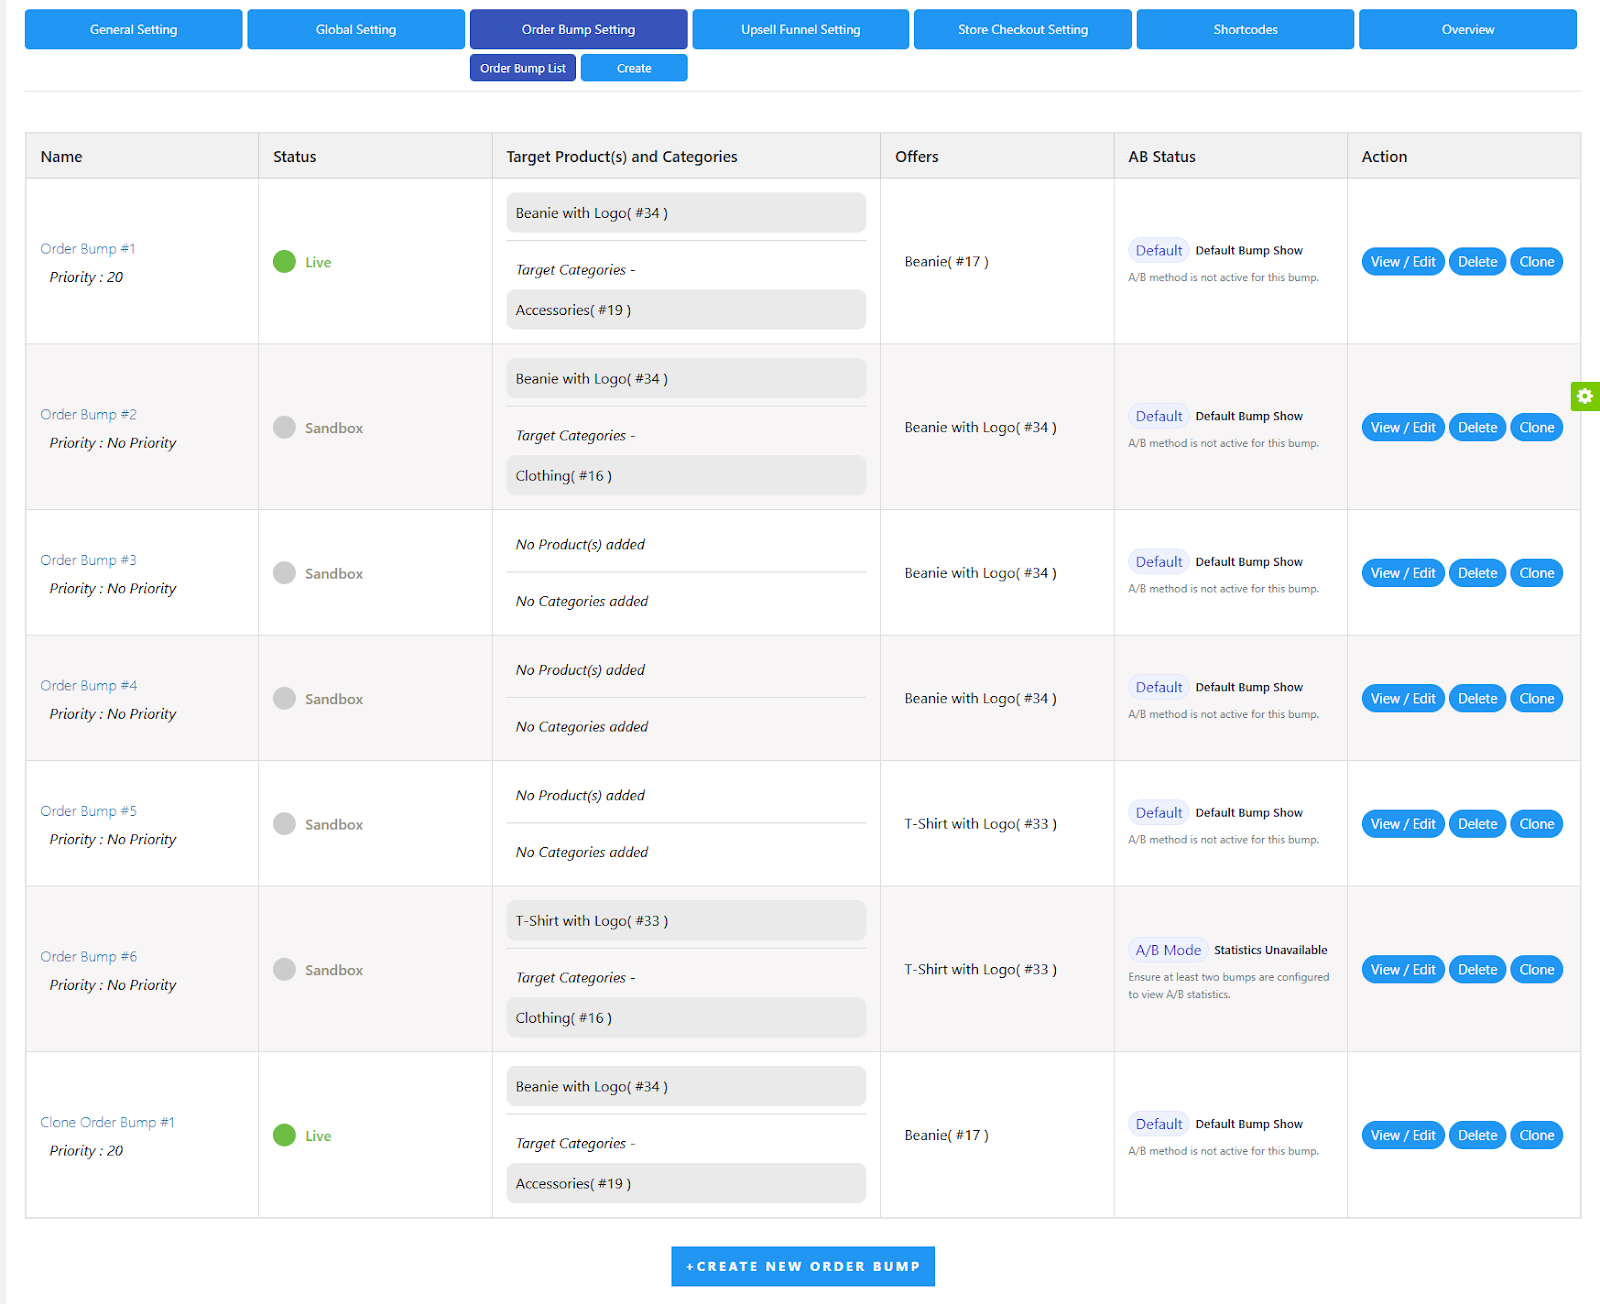
Task: Click the Accessories(#19) category chip for Order Bump #1
Action: tap(686, 310)
